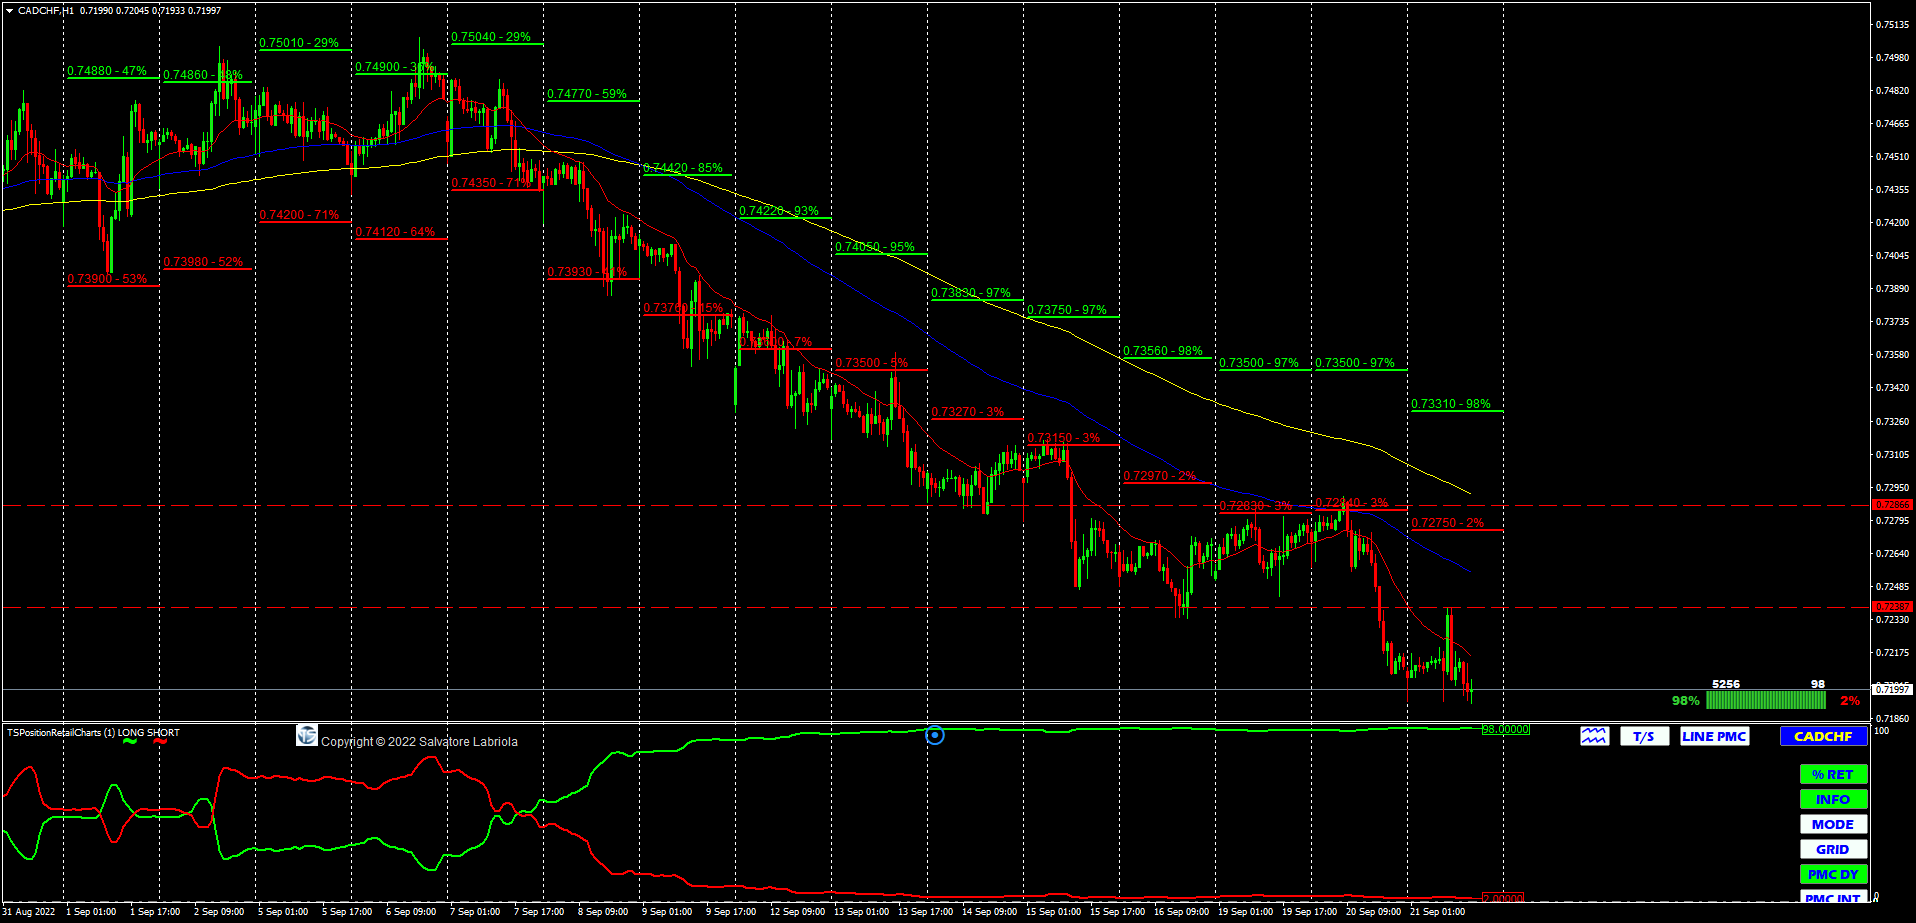
Task: Click the 31 Aug 2022 time label
Action: pyautogui.click(x=29, y=911)
